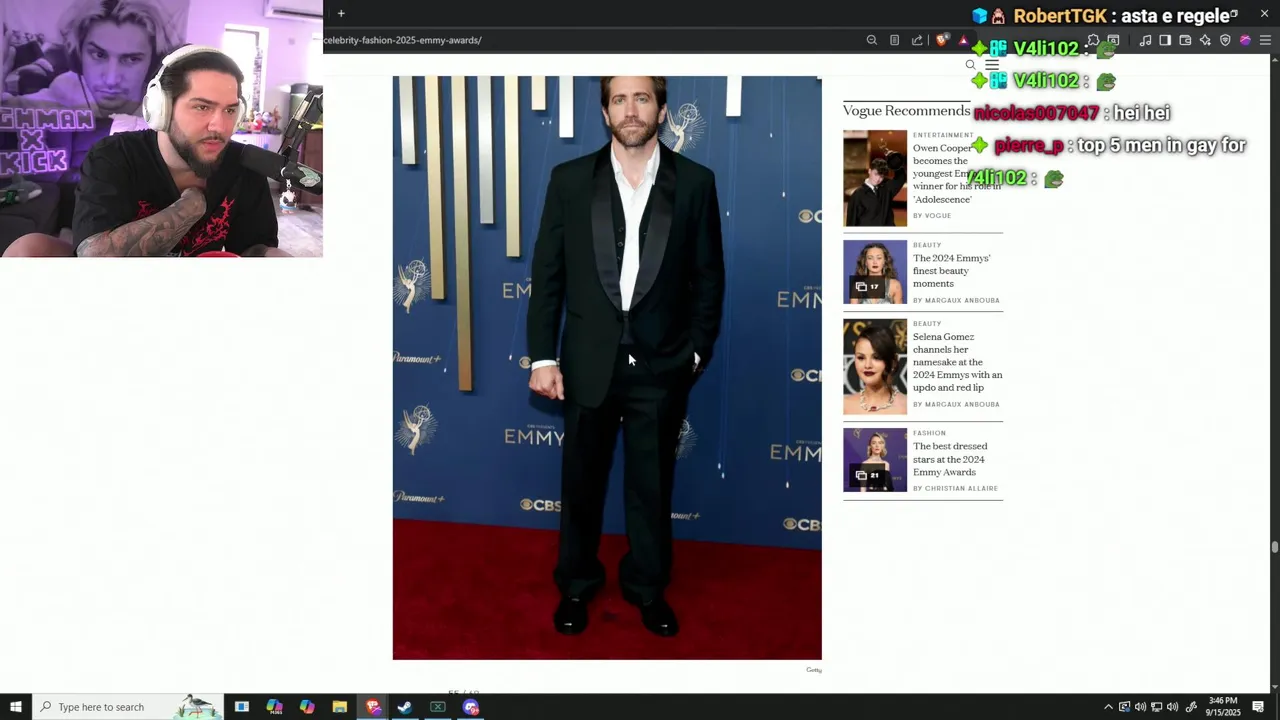Viewport: 1280px width, 720px height.
Task: Open the clock showing 3:46 PM
Action: click(1224, 707)
